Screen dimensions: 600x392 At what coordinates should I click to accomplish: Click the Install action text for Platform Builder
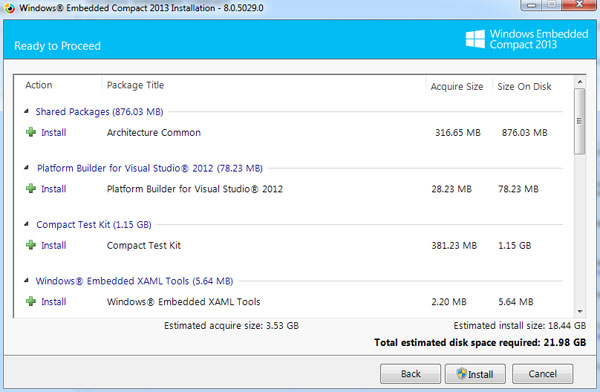(x=54, y=189)
